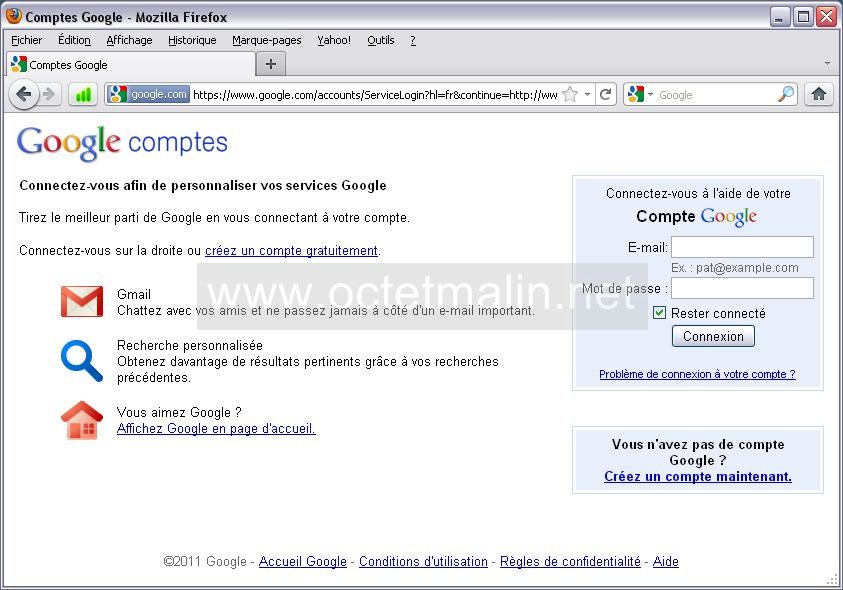Screen dimensions: 843x590
Task: Open a new tab with the plus button
Action: point(271,64)
